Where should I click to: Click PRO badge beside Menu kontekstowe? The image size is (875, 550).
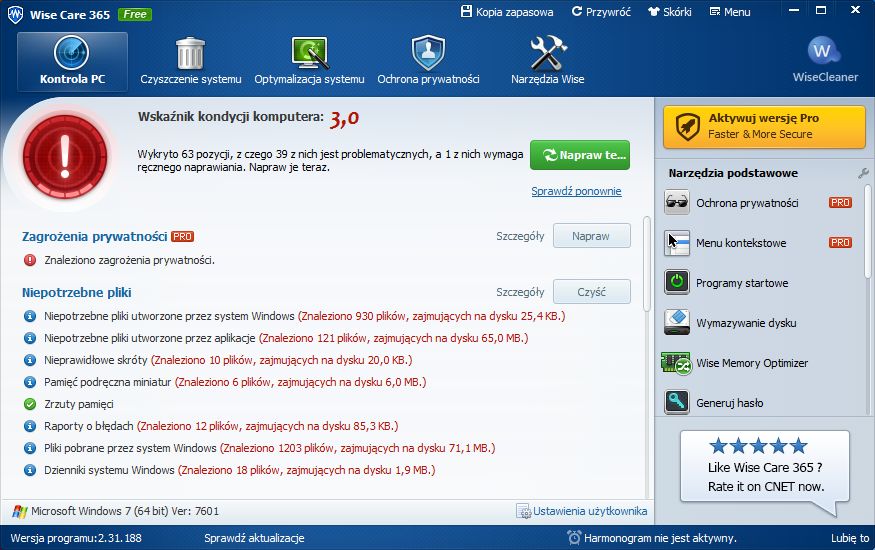(840, 243)
